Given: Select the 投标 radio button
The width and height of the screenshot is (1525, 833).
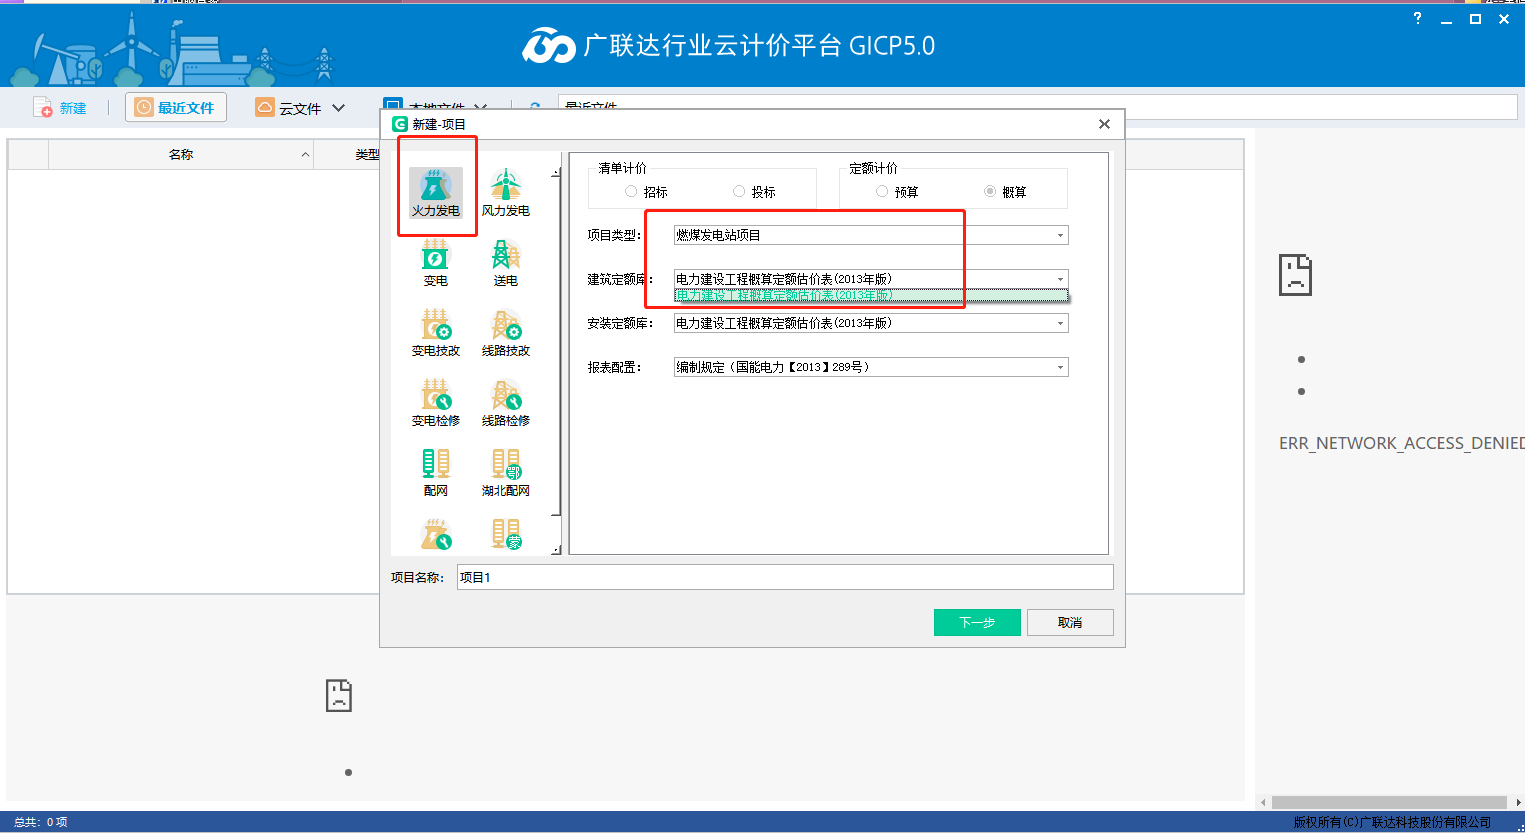Looking at the screenshot, I should 739,191.
